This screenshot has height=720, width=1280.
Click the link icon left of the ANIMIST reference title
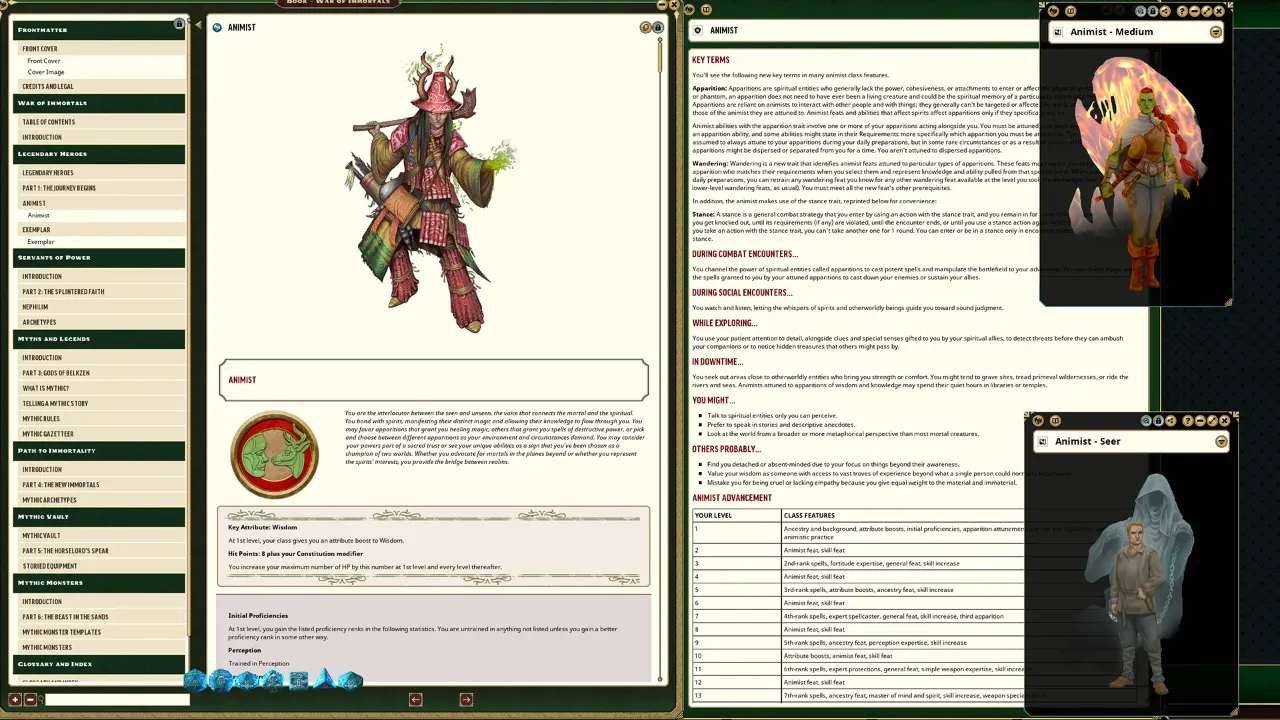coord(699,30)
